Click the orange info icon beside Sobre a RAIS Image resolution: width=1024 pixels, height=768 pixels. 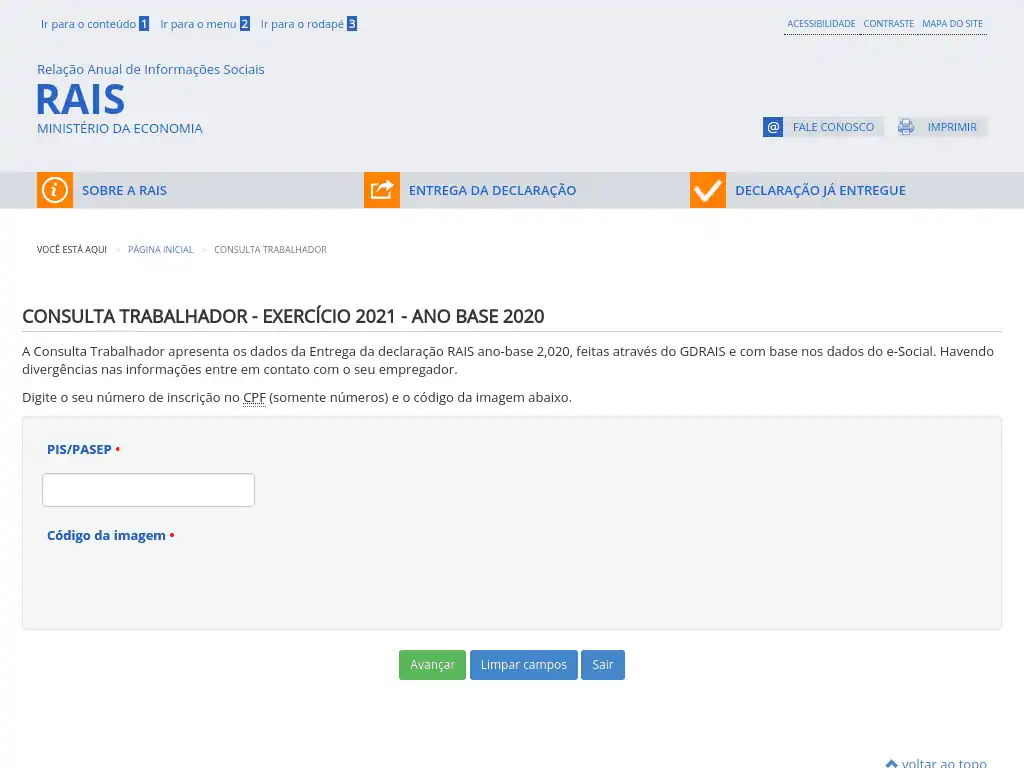(x=55, y=190)
